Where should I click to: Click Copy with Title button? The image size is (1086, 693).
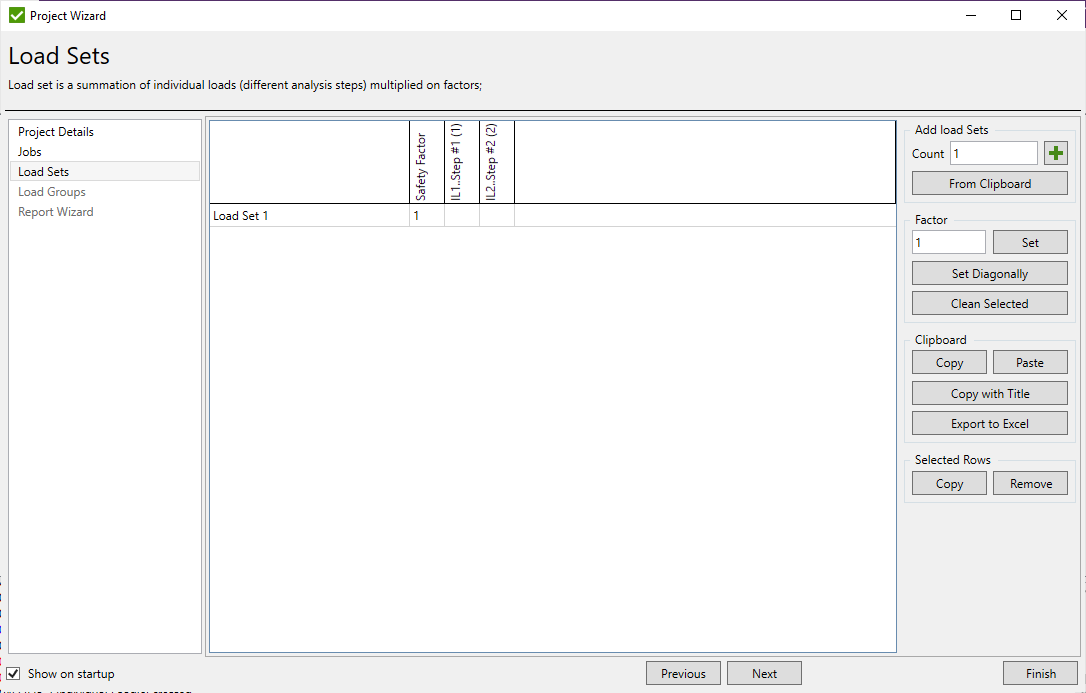click(x=990, y=393)
